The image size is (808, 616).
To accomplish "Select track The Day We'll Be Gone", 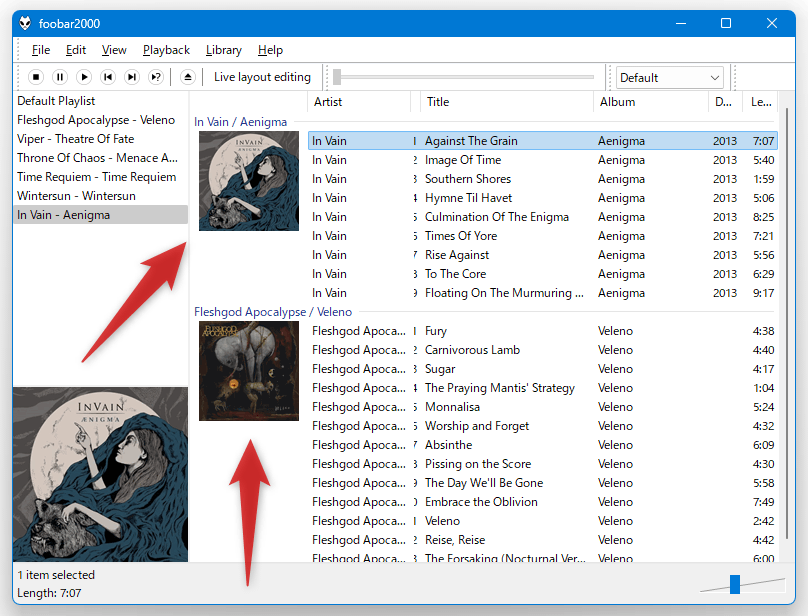I will click(x=543, y=483).
